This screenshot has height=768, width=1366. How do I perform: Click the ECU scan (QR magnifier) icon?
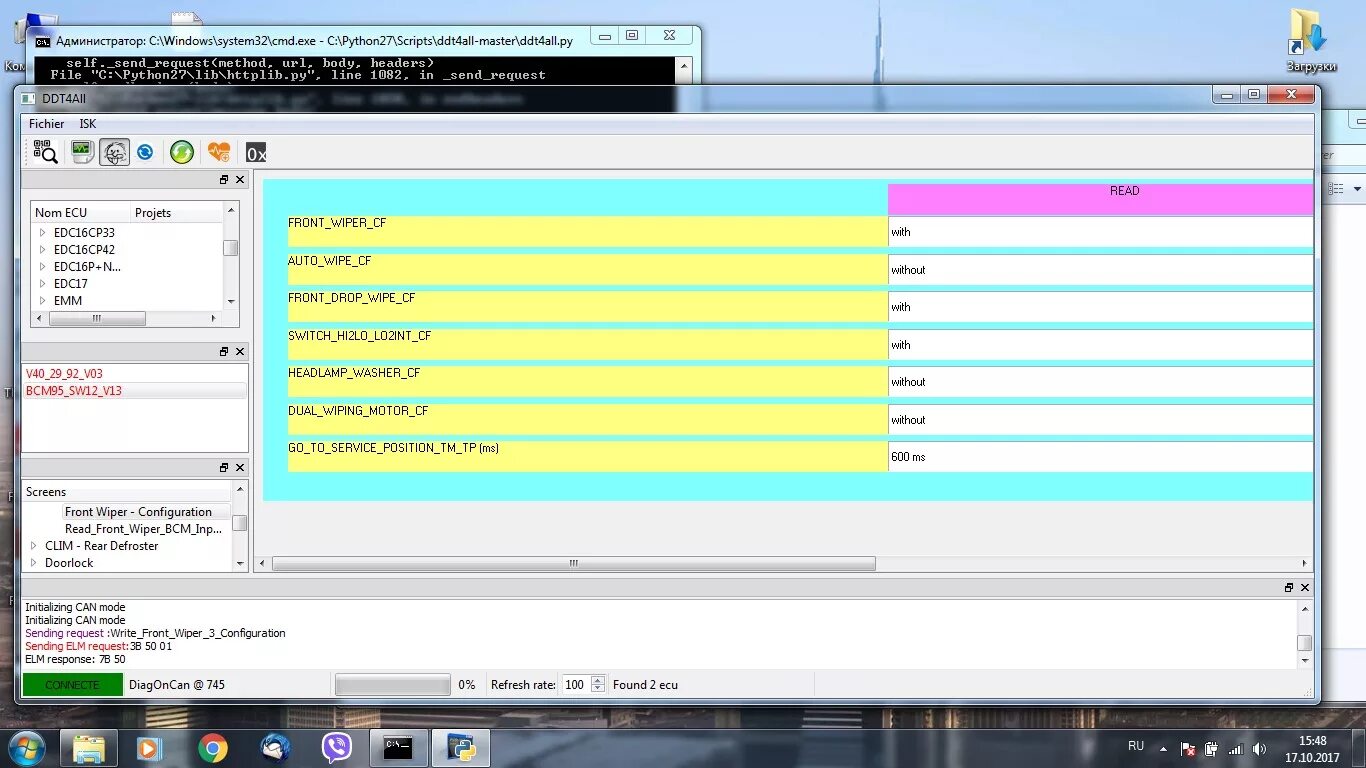(45, 152)
